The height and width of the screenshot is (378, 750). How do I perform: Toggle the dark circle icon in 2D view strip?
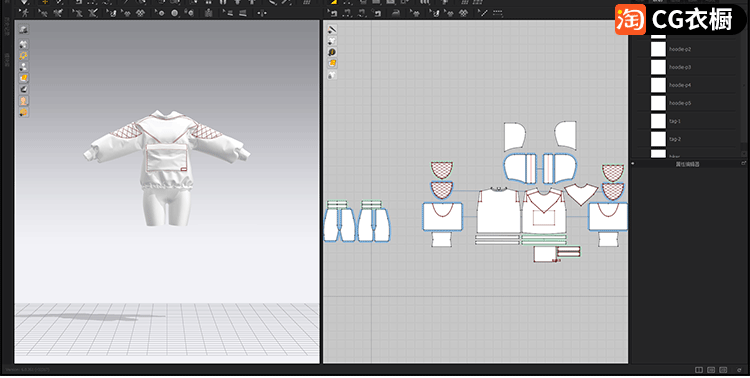[332, 52]
